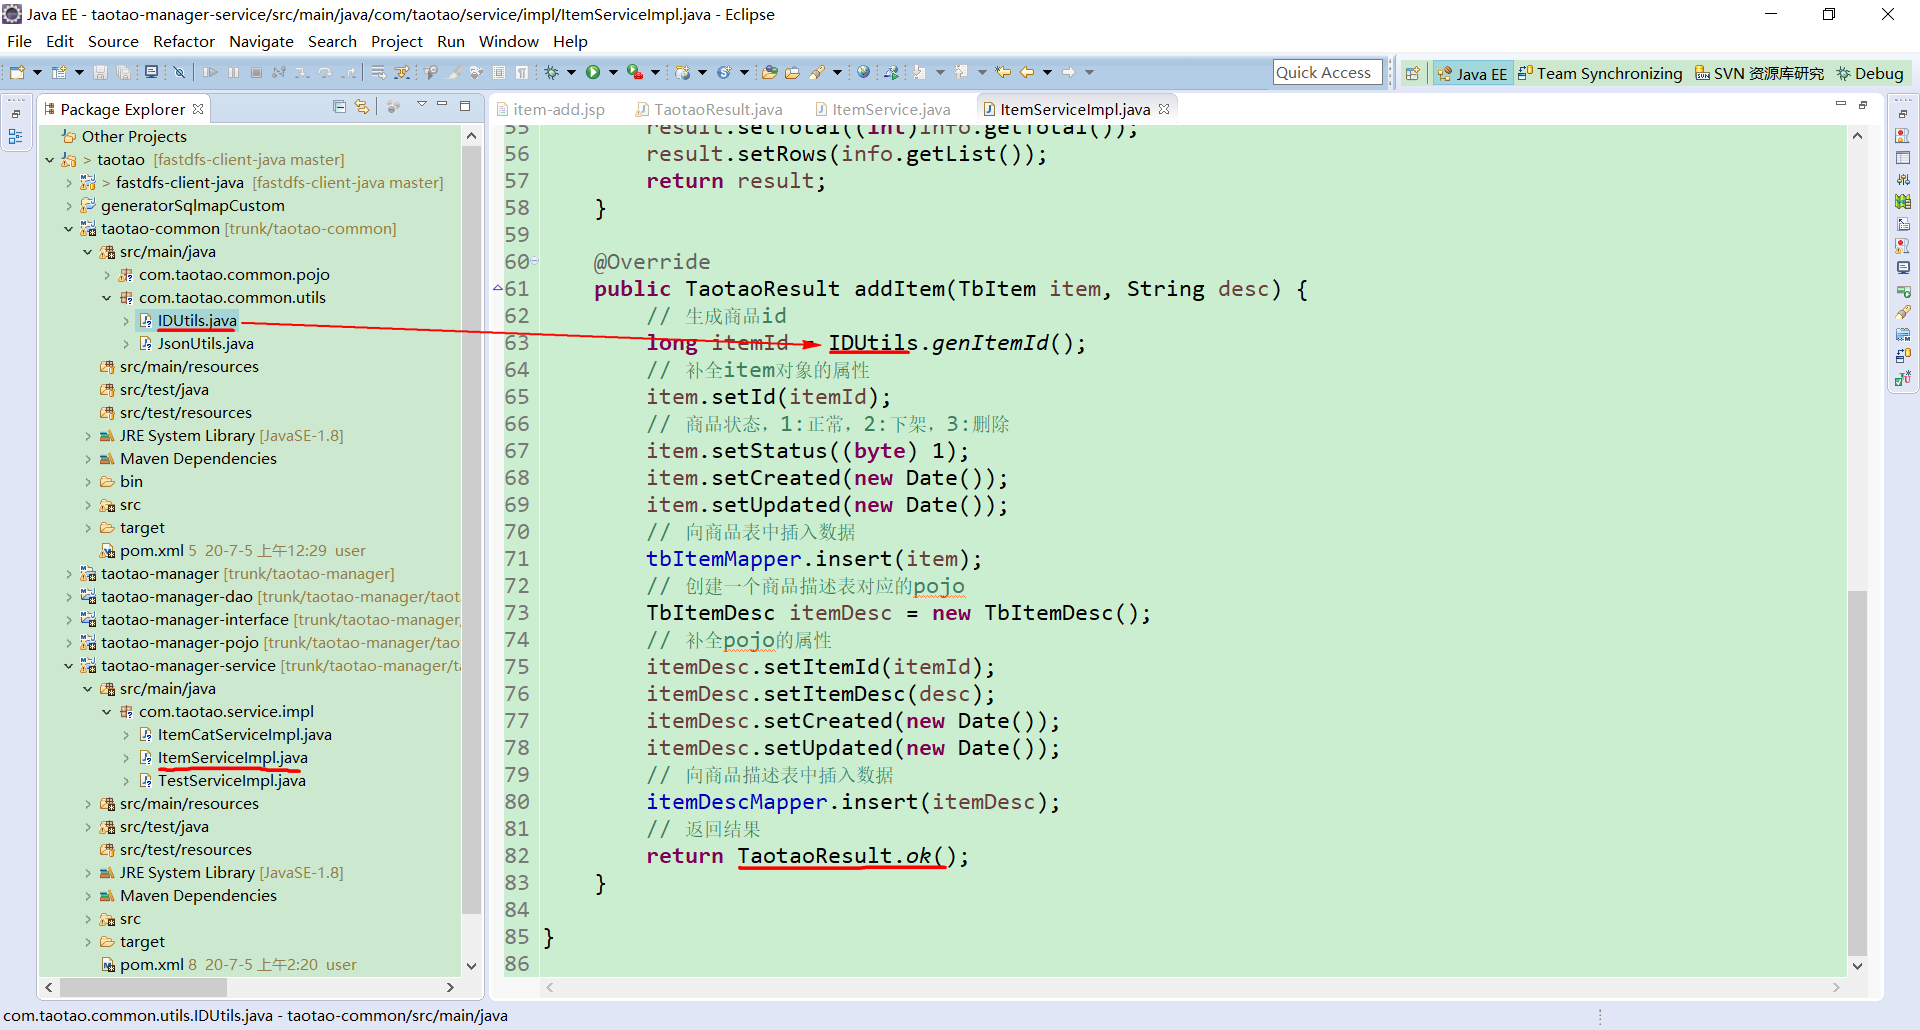Open the Run button dropdown arrow
The width and height of the screenshot is (1920, 1030).
coord(613,72)
